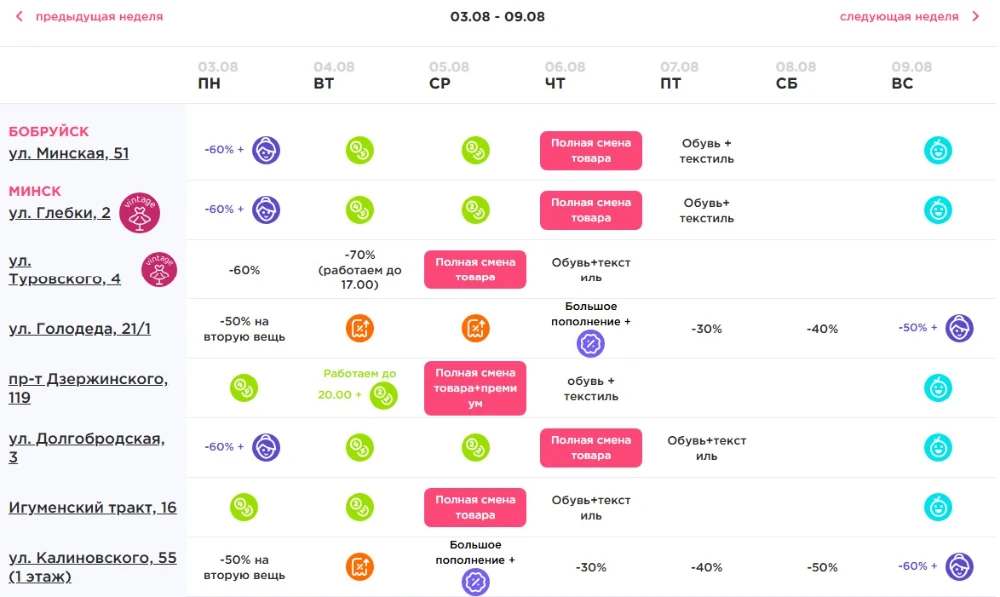1000x597 pixels.
Task: Go to предыдущая неделя
Action: tap(99, 17)
